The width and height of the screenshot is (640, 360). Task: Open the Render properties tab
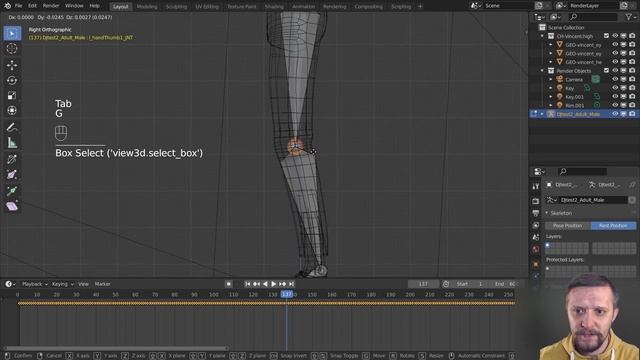tap(536, 201)
